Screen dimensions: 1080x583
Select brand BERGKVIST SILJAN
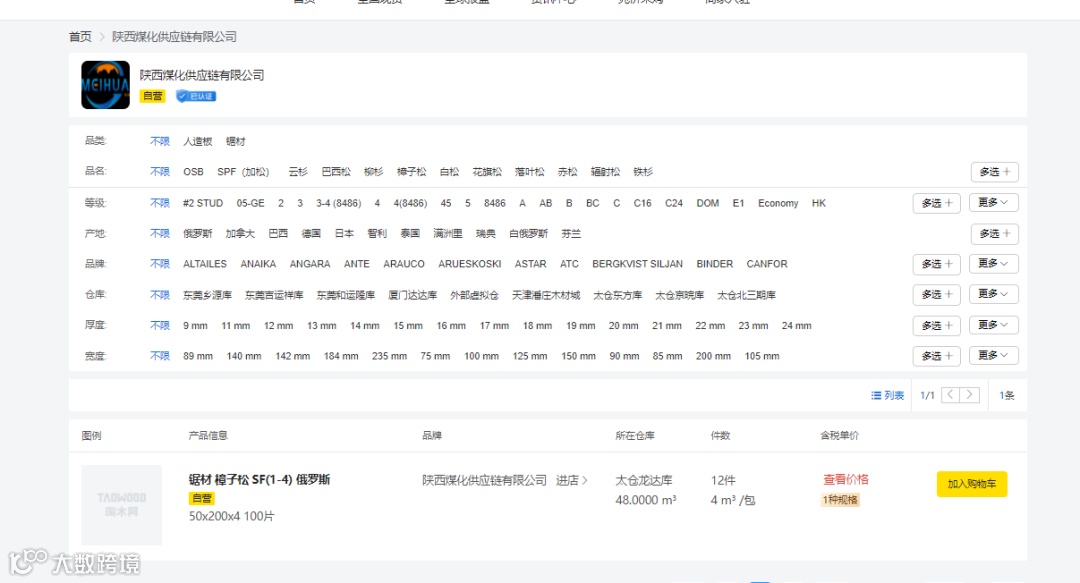(x=637, y=264)
